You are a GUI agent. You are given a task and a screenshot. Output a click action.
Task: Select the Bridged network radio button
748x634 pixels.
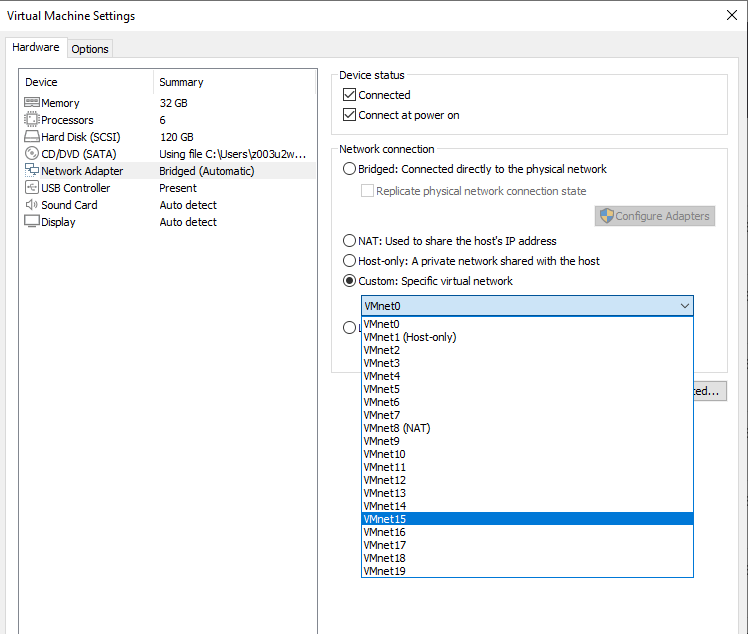tap(349, 169)
